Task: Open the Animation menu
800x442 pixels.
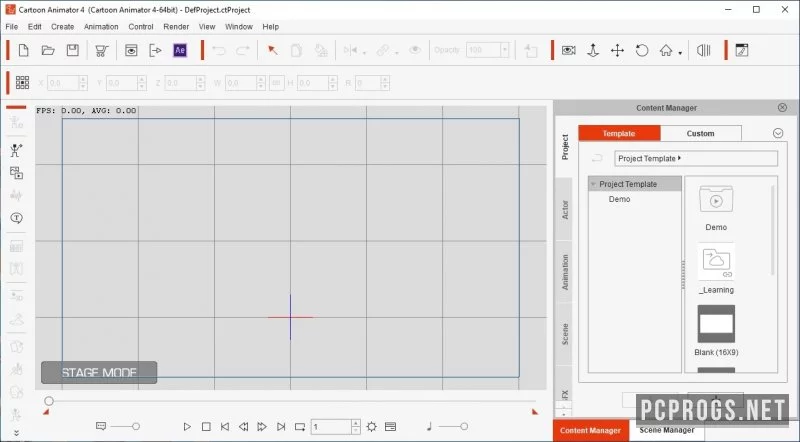Action: (x=101, y=27)
